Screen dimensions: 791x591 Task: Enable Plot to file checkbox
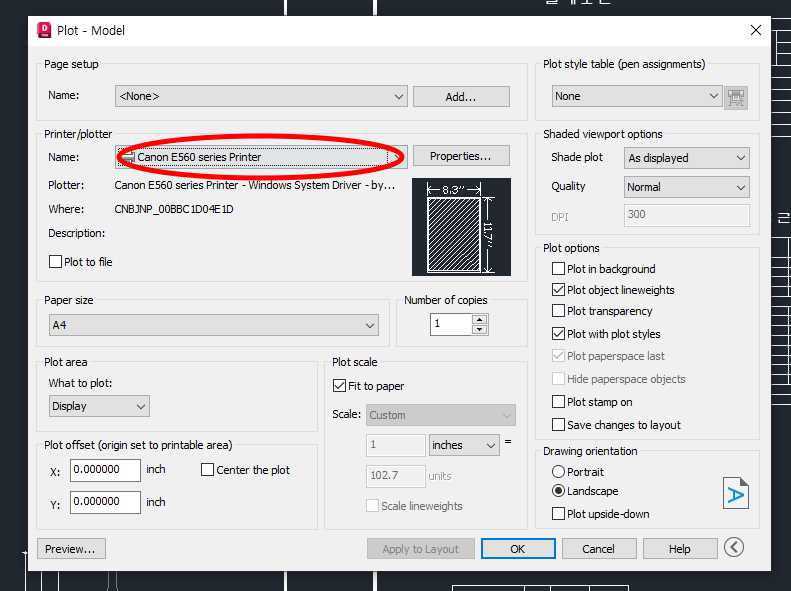coord(56,262)
